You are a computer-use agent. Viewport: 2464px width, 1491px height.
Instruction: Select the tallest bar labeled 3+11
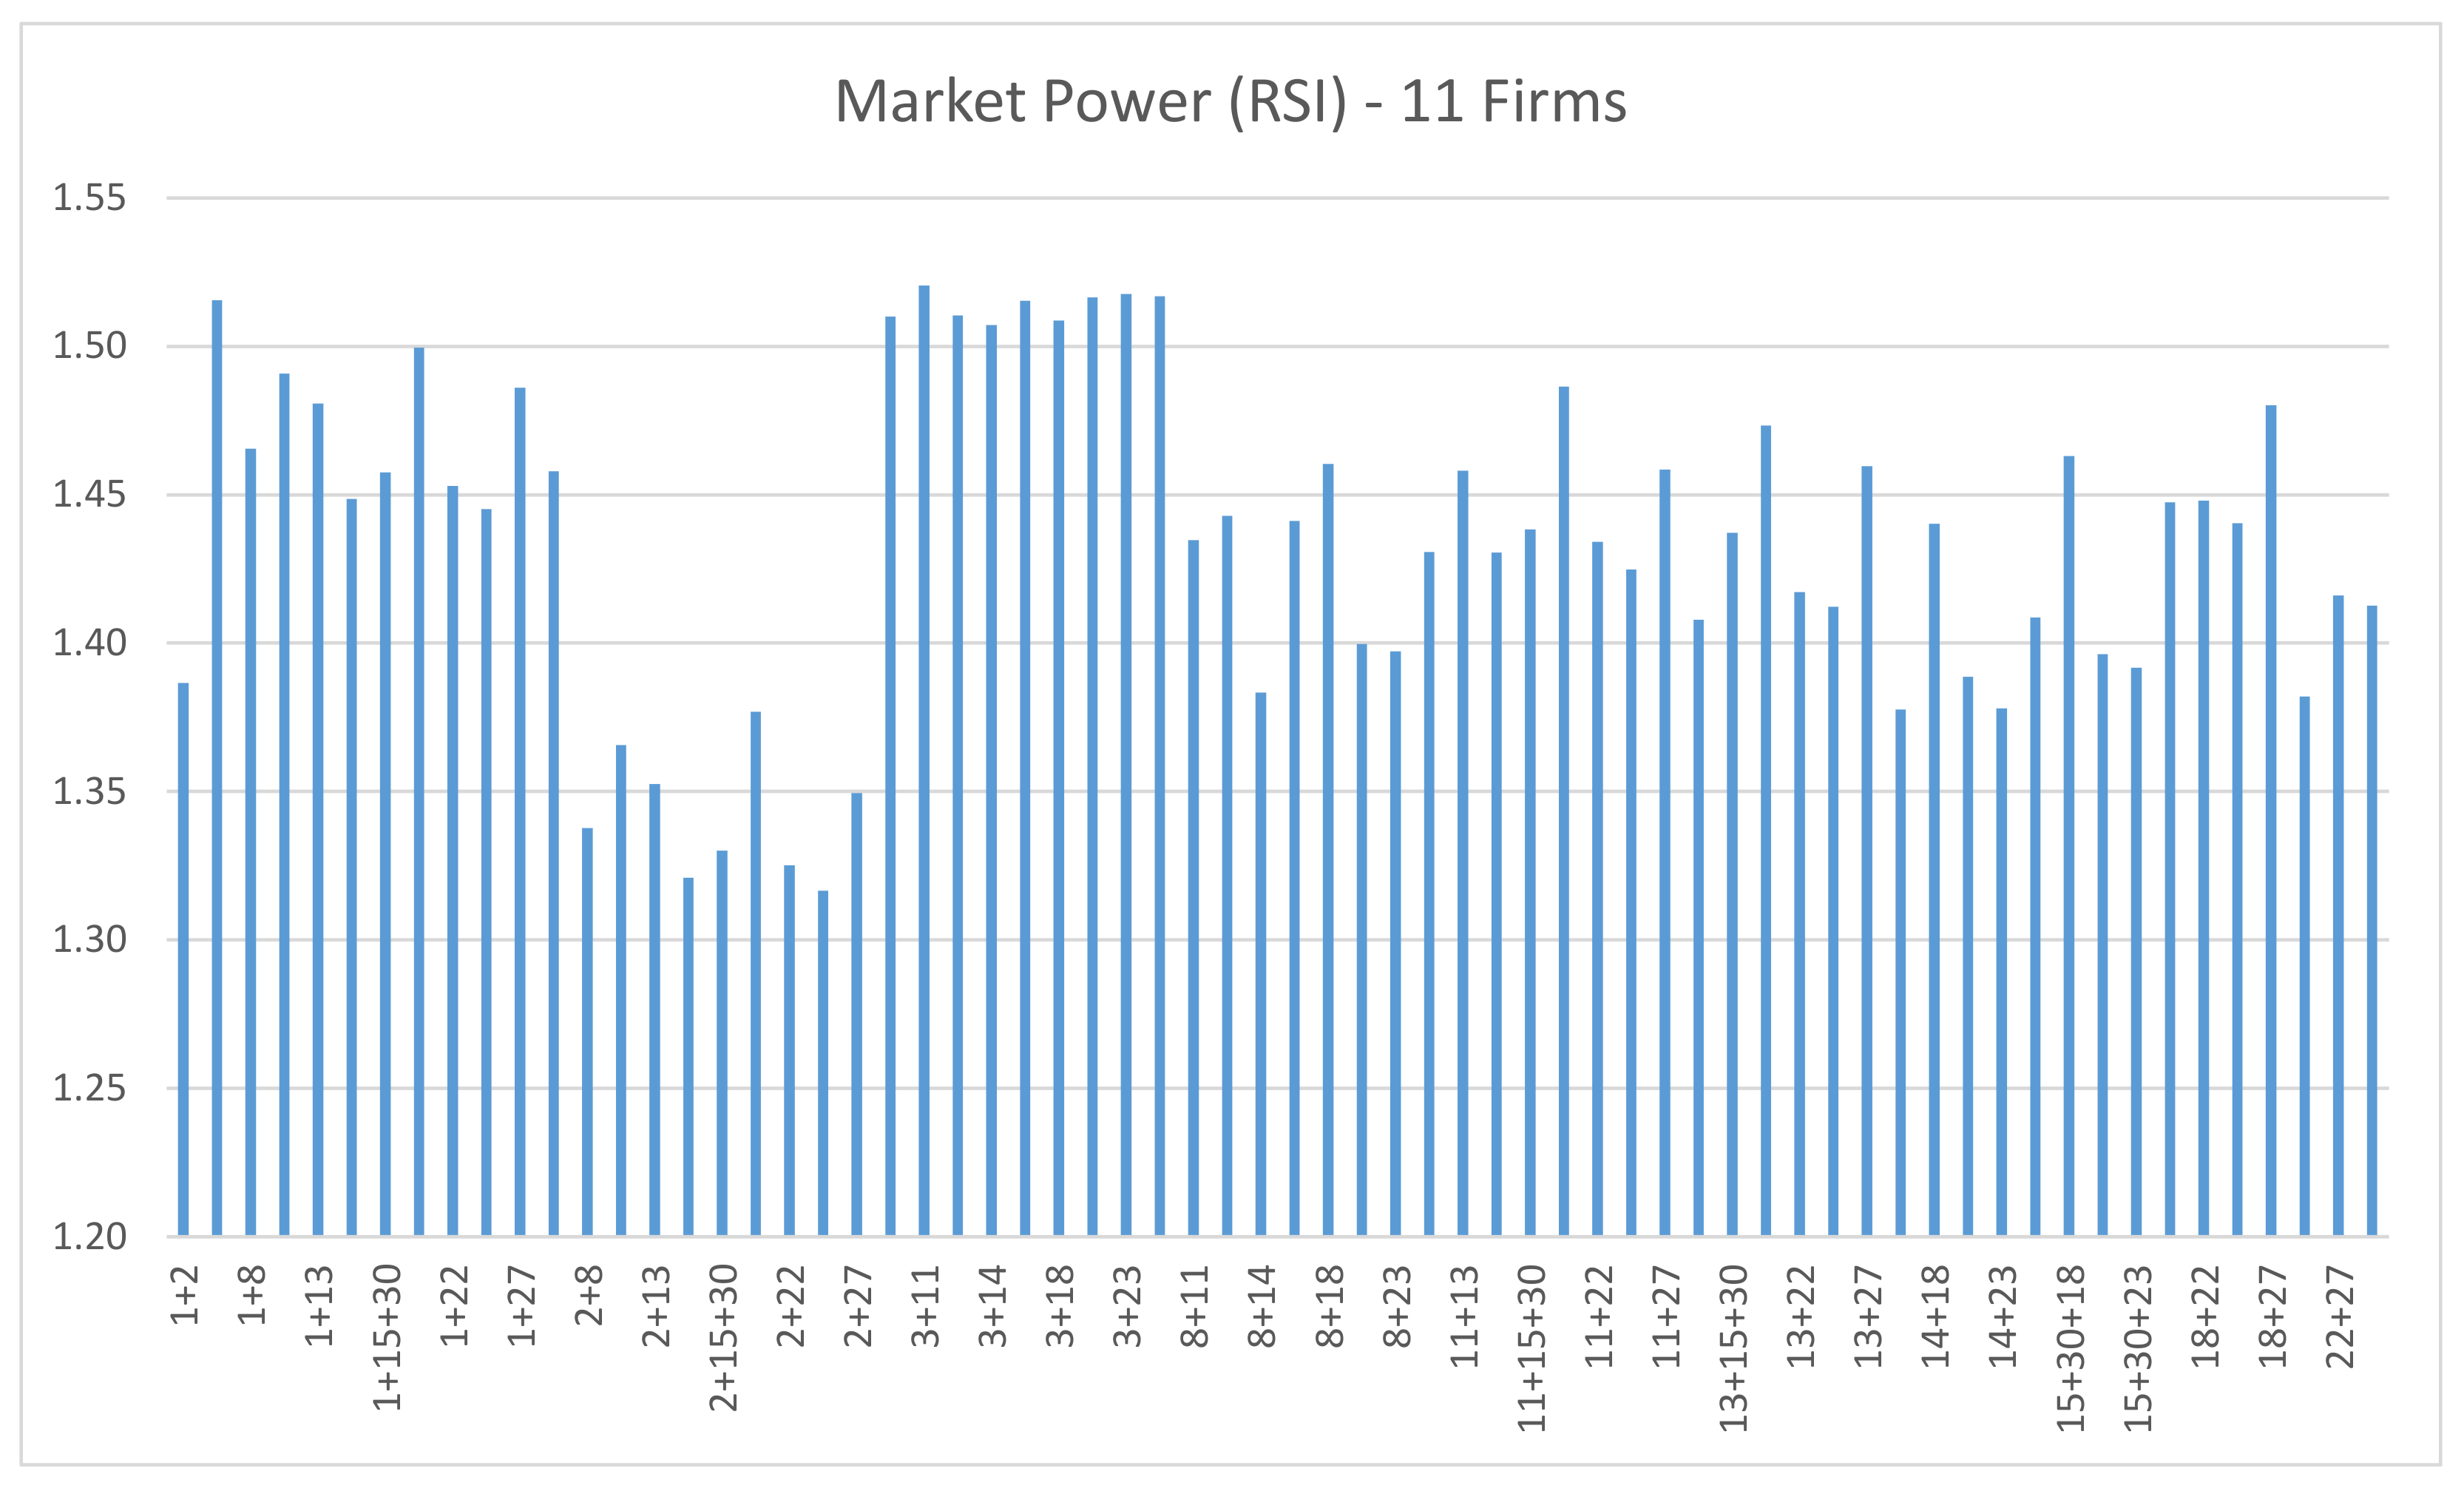(x=924, y=760)
